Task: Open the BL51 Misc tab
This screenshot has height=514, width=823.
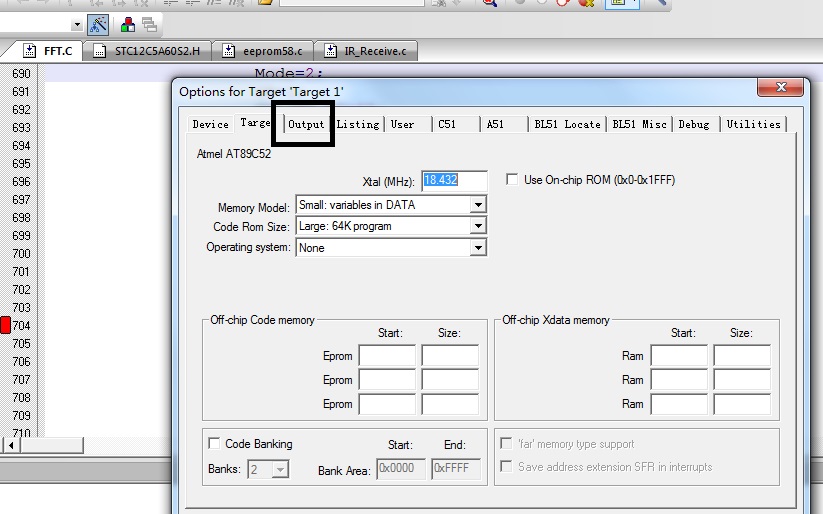Action: (x=640, y=124)
